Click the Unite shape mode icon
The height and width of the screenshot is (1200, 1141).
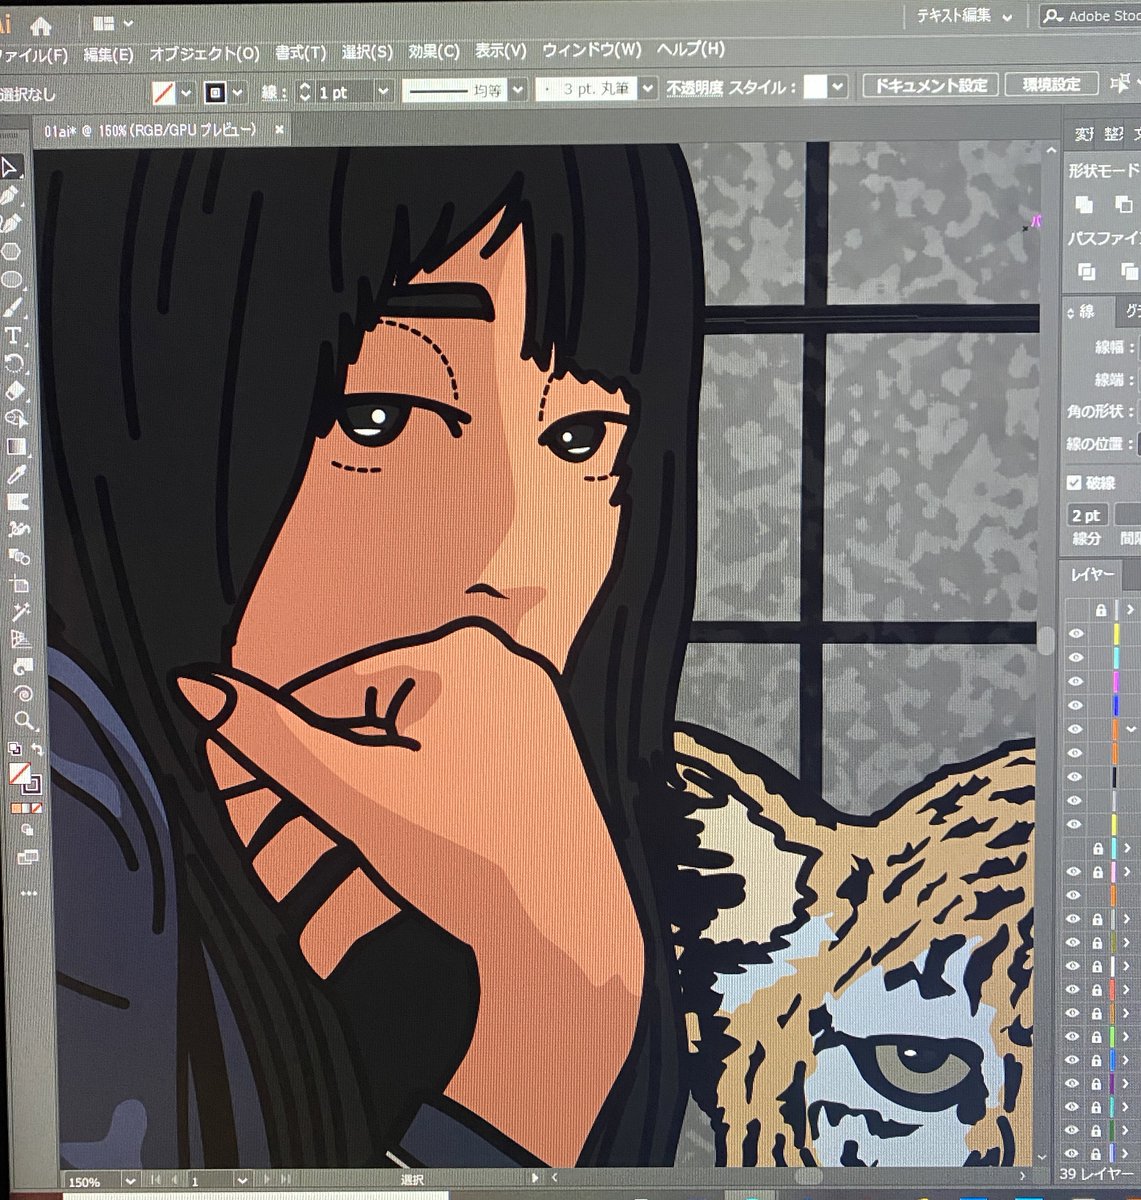(1084, 205)
